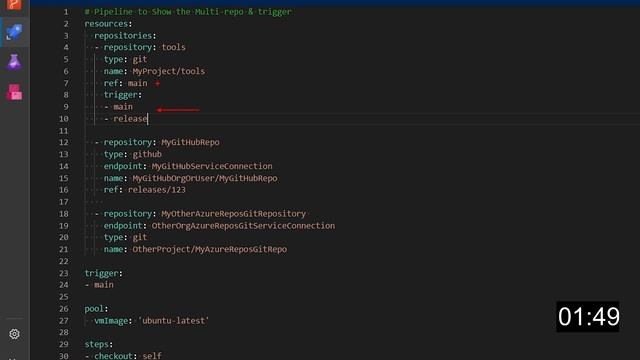Screen dimensions: 640x360
Task: Click the 'steps:' key on line 29
Action: coord(99,344)
